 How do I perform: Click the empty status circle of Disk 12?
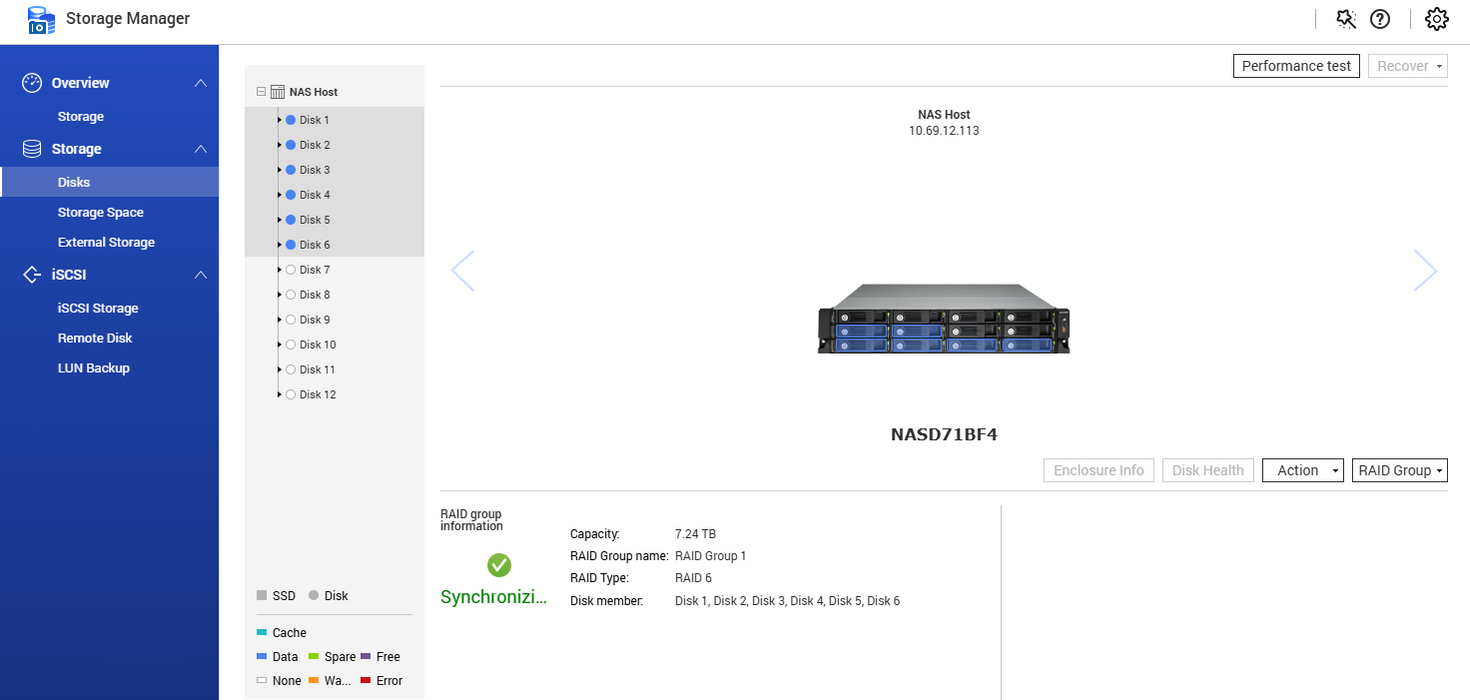(290, 395)
